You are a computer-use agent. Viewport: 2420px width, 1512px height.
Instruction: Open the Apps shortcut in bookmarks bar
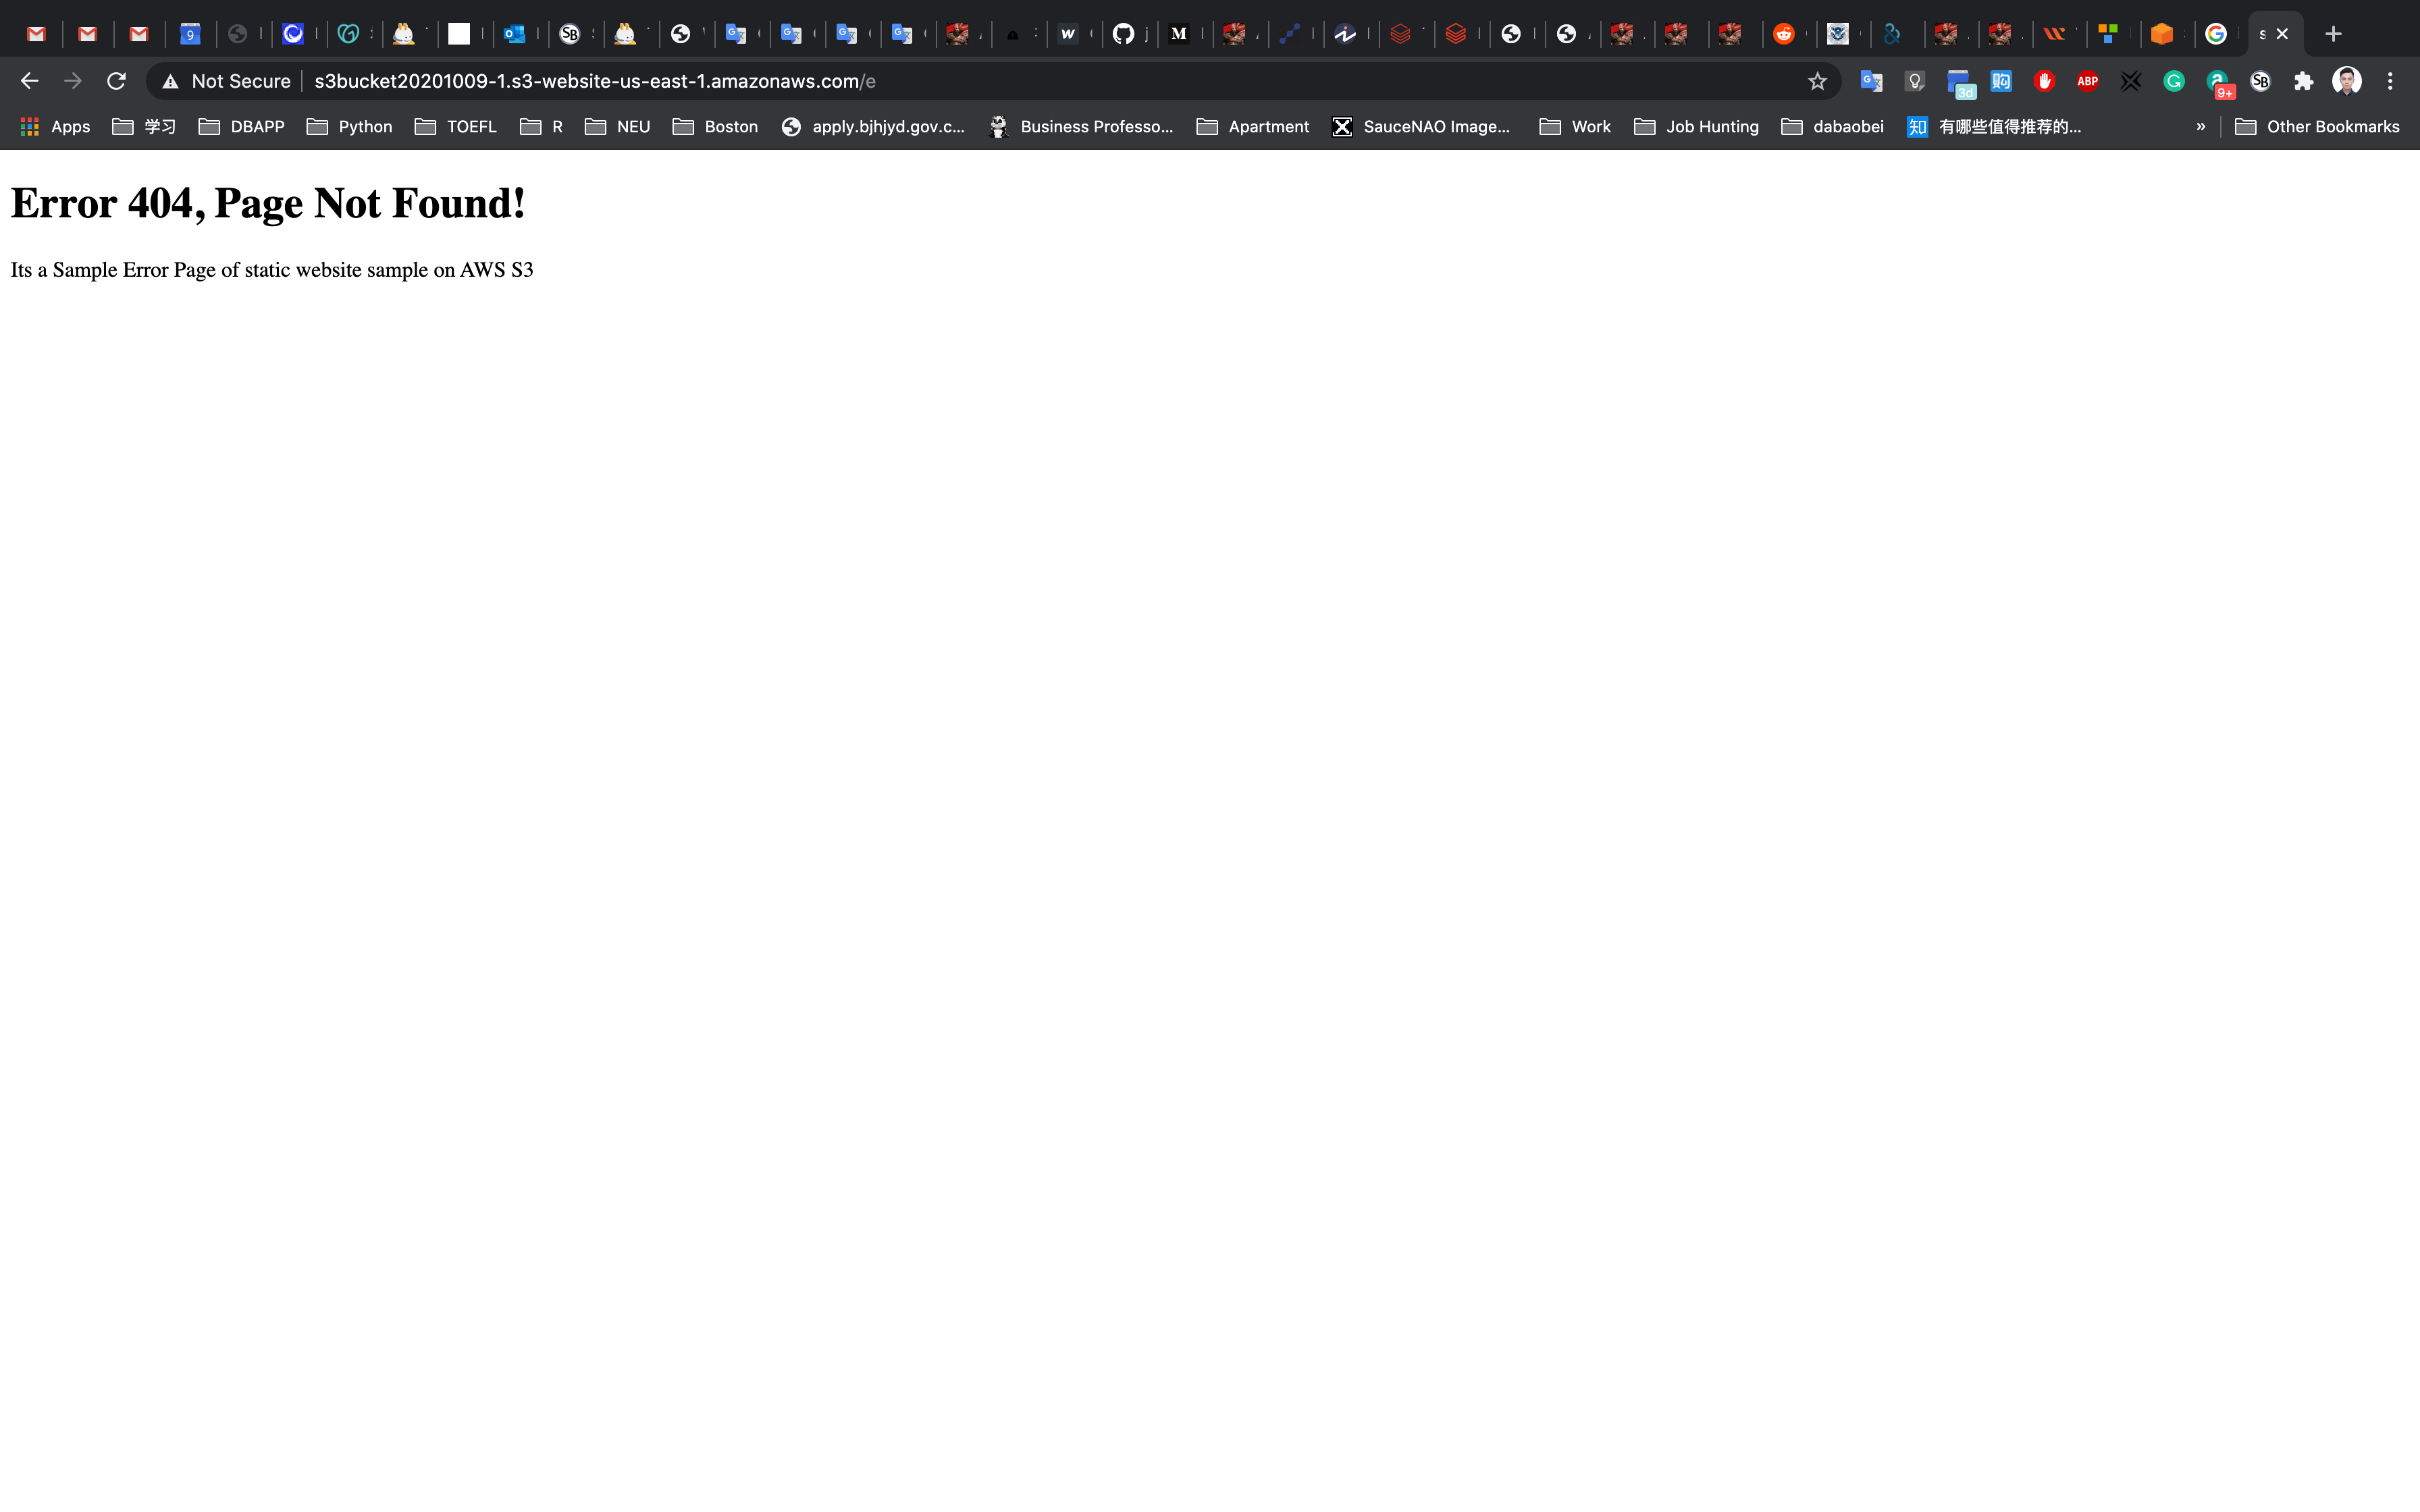pos(55,126)
